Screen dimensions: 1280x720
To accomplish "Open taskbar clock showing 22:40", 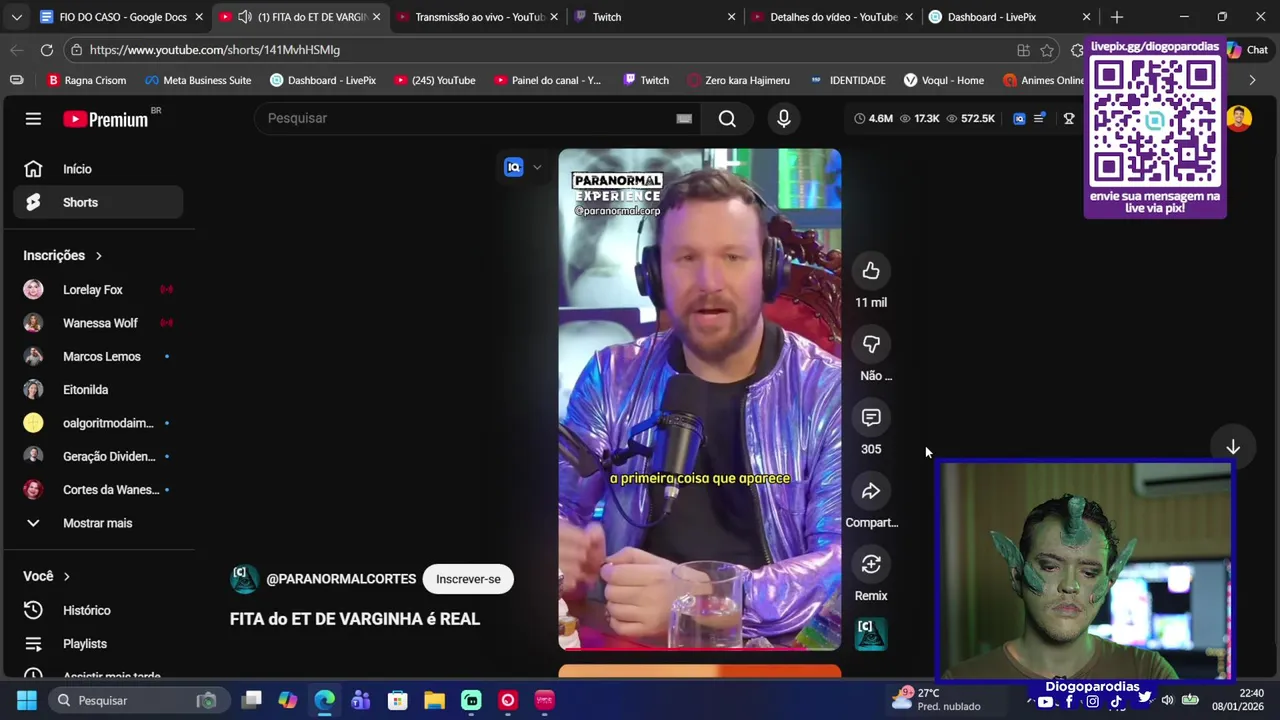I will click(1237, 700).
